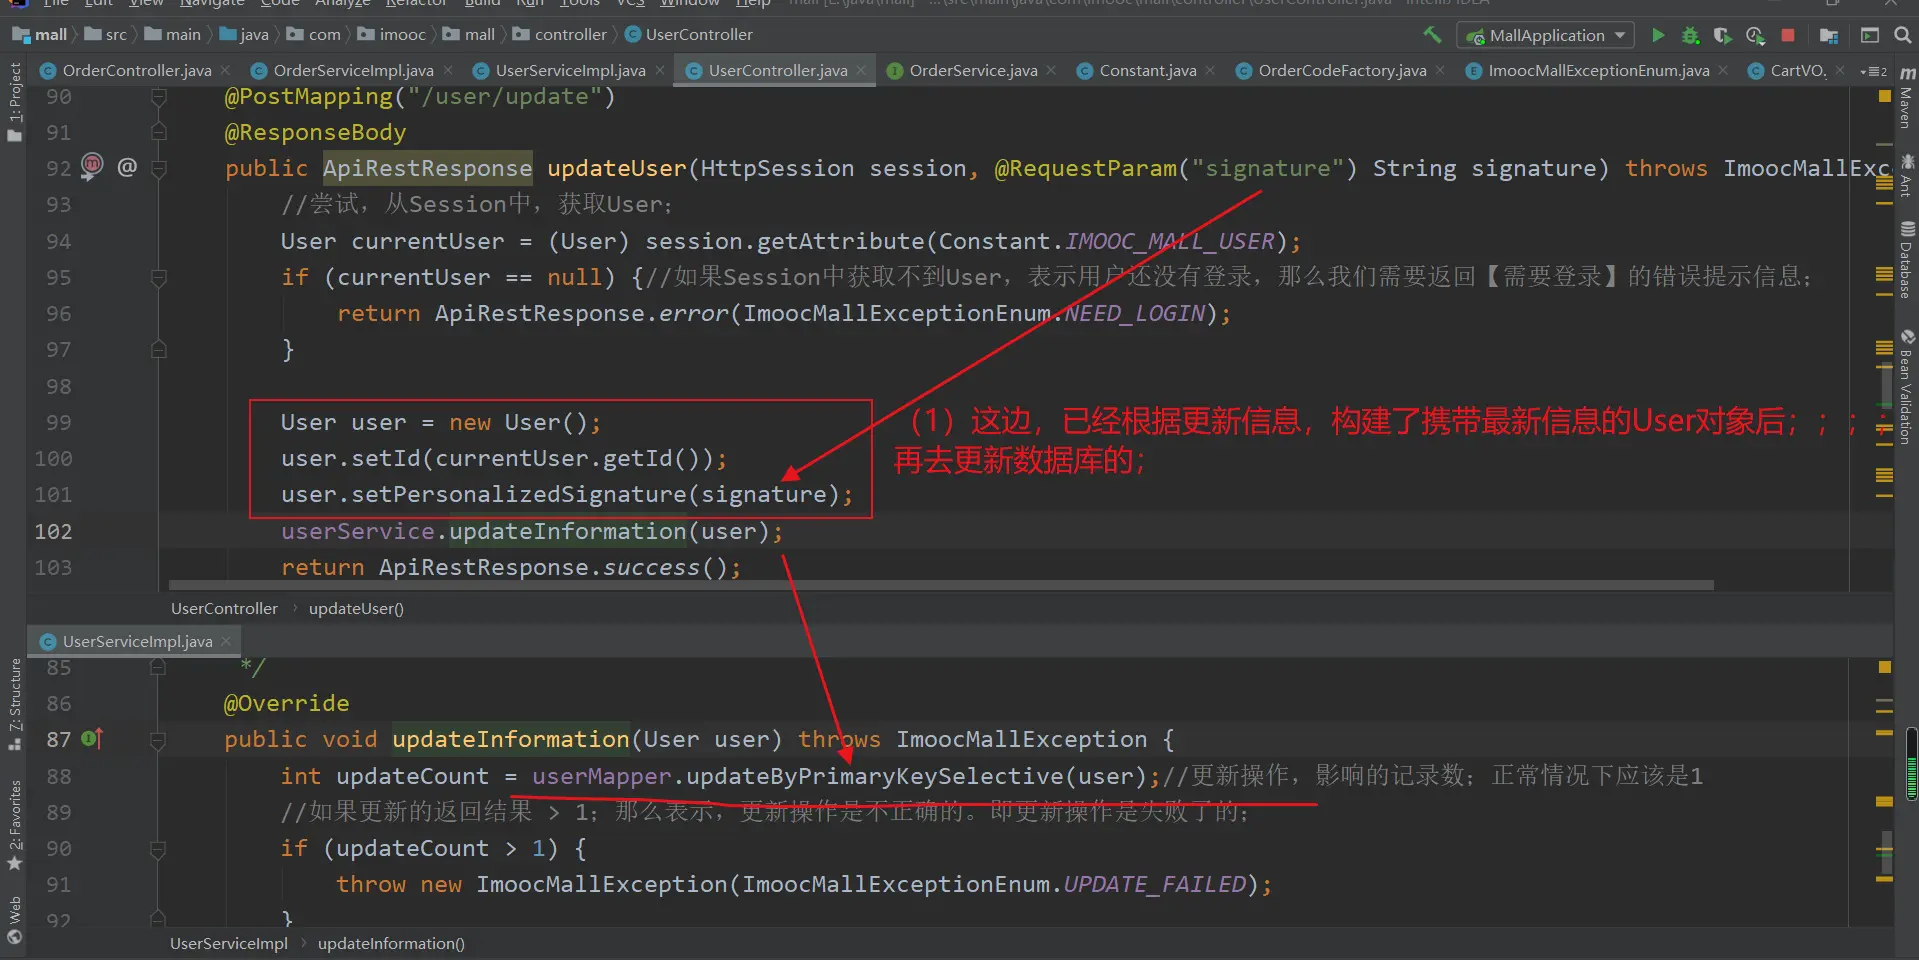Click the red Stop button
This screenshot has height=960, width=1919.
(1788, 35)
